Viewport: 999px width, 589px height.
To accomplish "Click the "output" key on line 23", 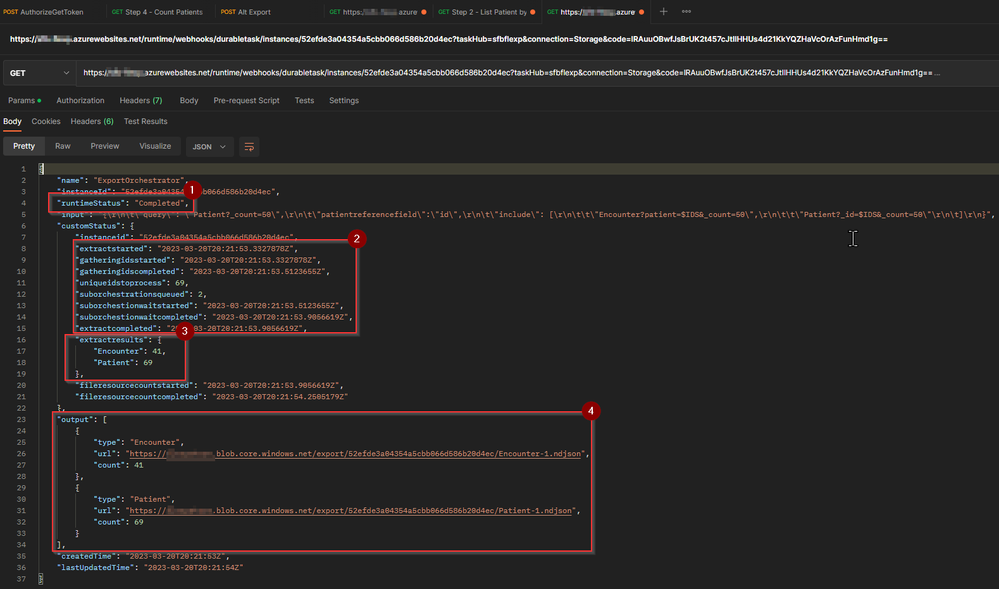I will [75, 419].
